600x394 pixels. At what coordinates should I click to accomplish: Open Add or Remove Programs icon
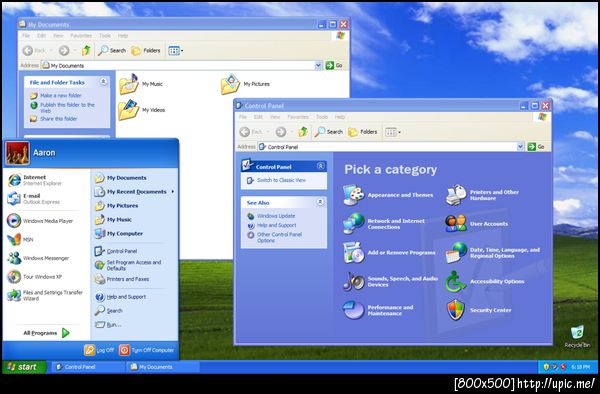click(353, 252)
